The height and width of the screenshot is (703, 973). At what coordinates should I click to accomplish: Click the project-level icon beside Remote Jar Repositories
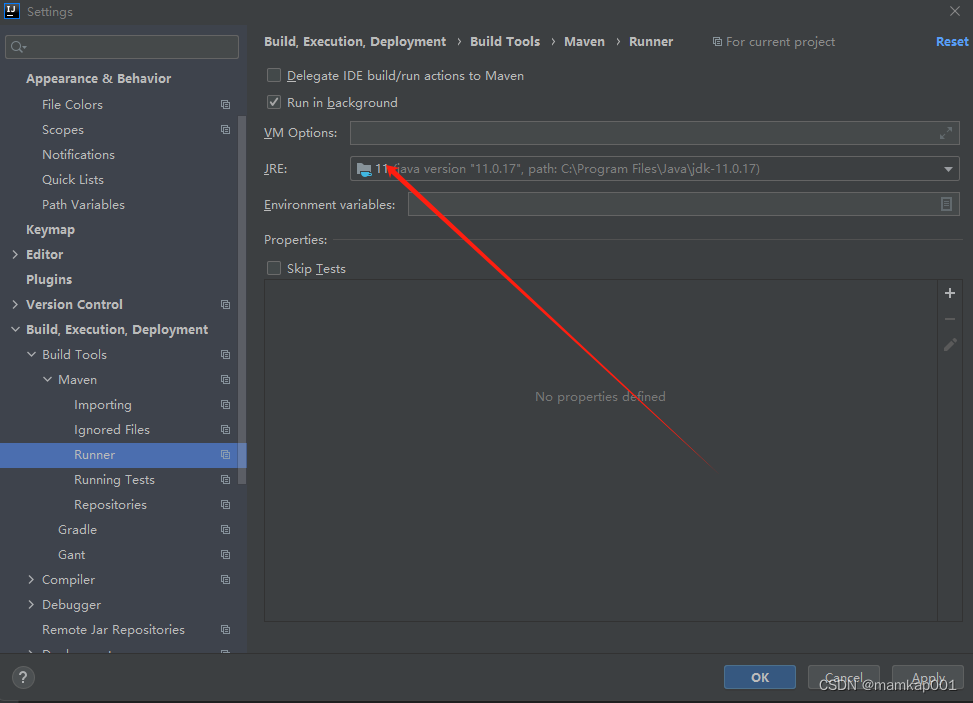225,630
